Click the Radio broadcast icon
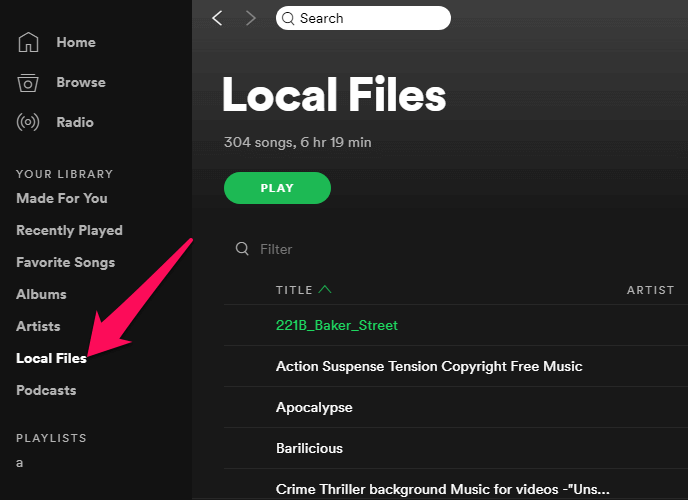688x500 pixels. 28,122
